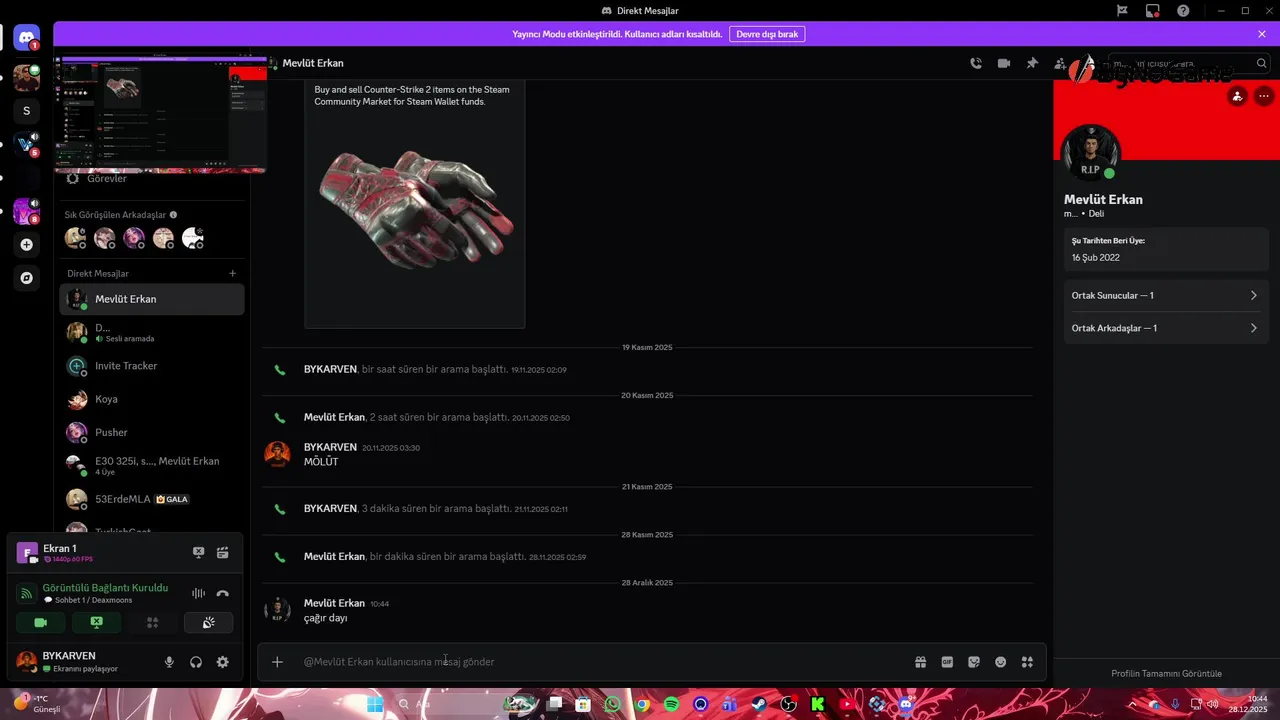This screenshot has width=1280, height=720.
Task: Open the profile more options menu
Action: point(1264,97)
